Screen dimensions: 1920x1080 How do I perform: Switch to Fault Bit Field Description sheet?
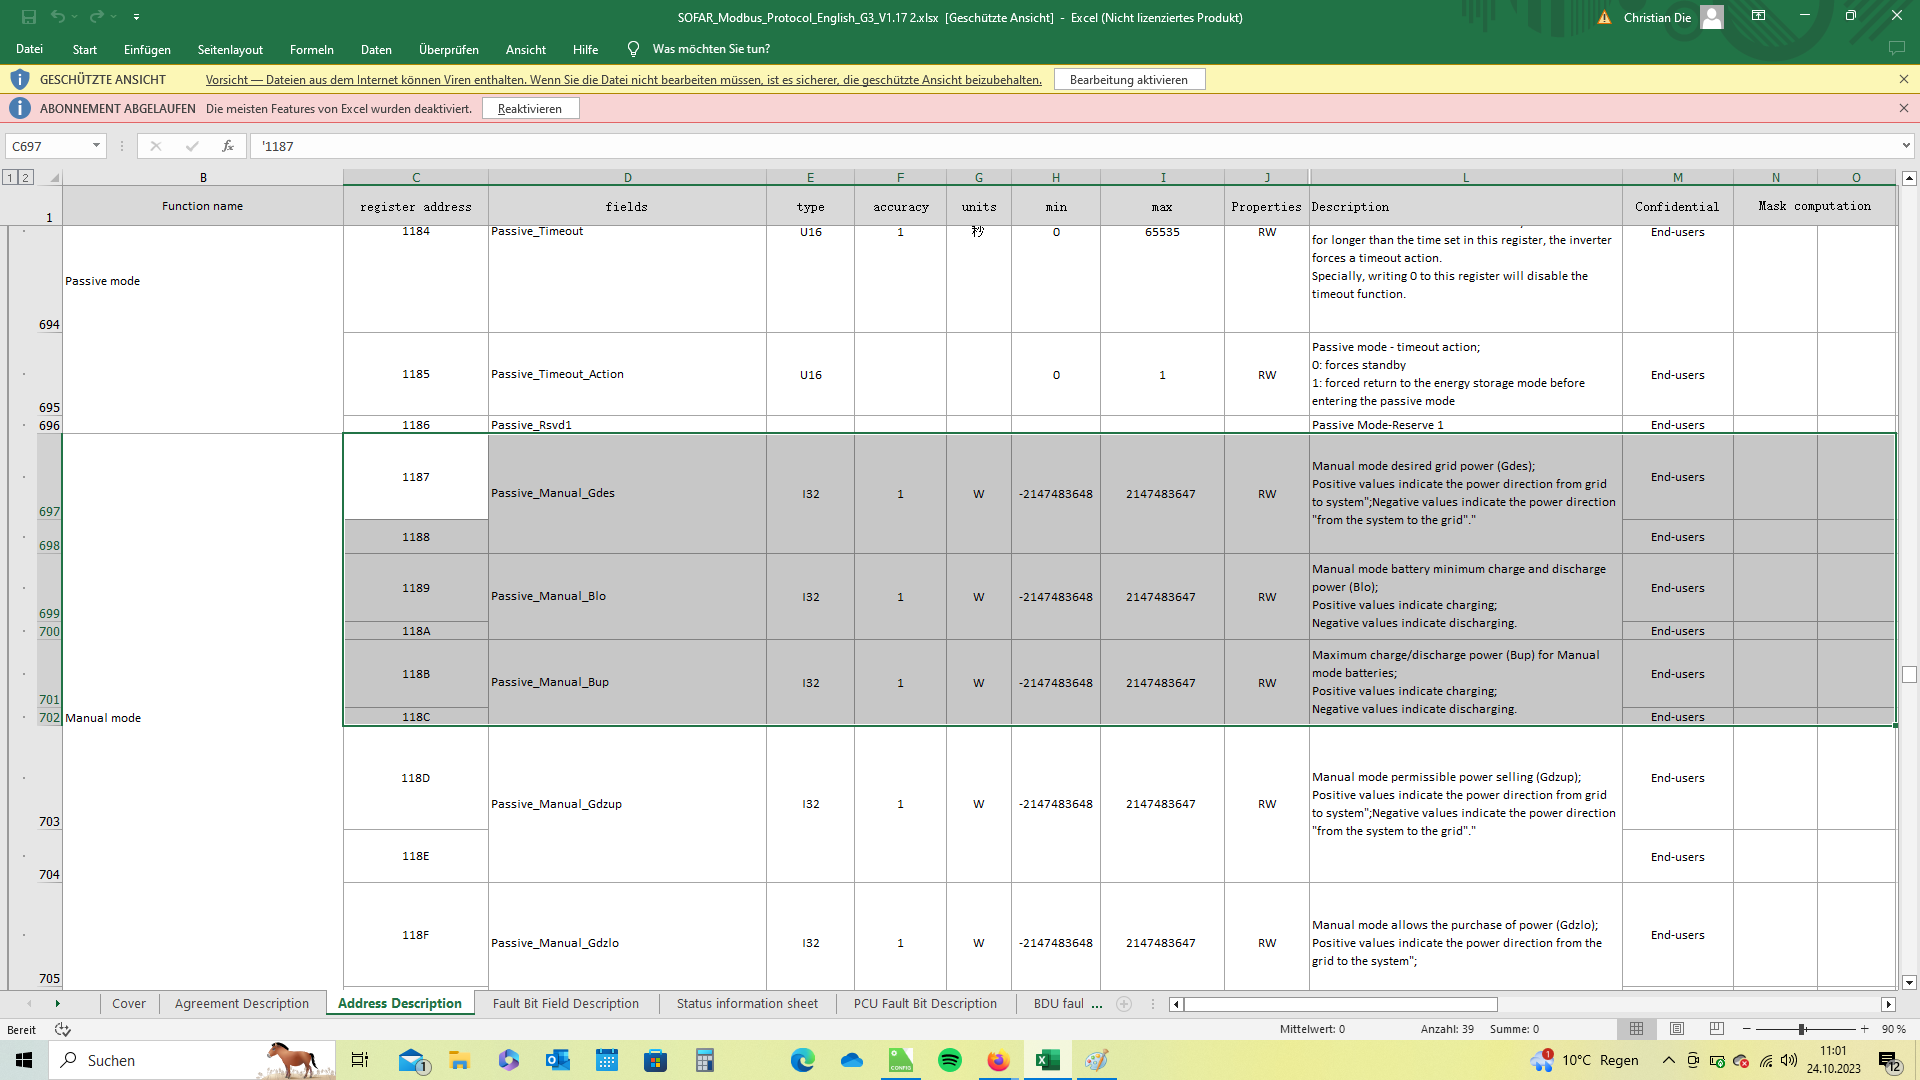click(565, 1004)
